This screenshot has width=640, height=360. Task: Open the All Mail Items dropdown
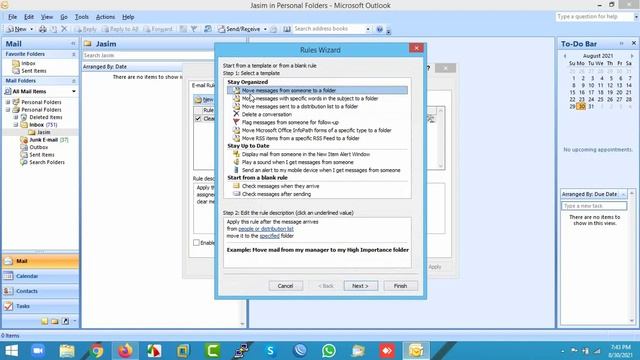click(73, 91)
